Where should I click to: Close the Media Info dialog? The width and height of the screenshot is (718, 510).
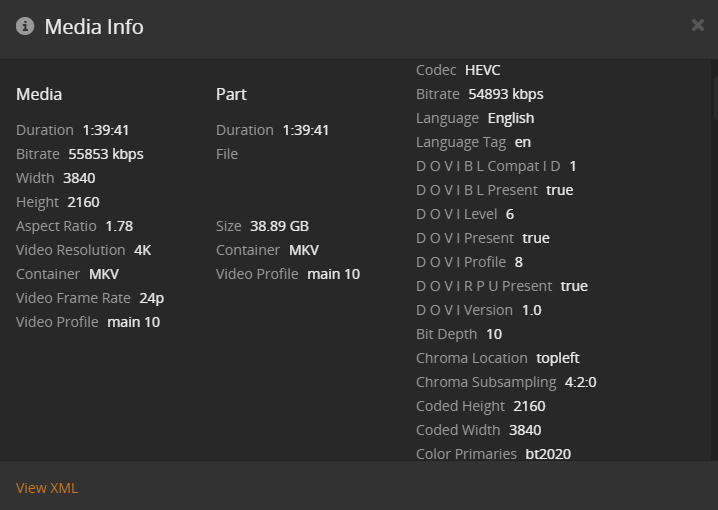point(697,25)
